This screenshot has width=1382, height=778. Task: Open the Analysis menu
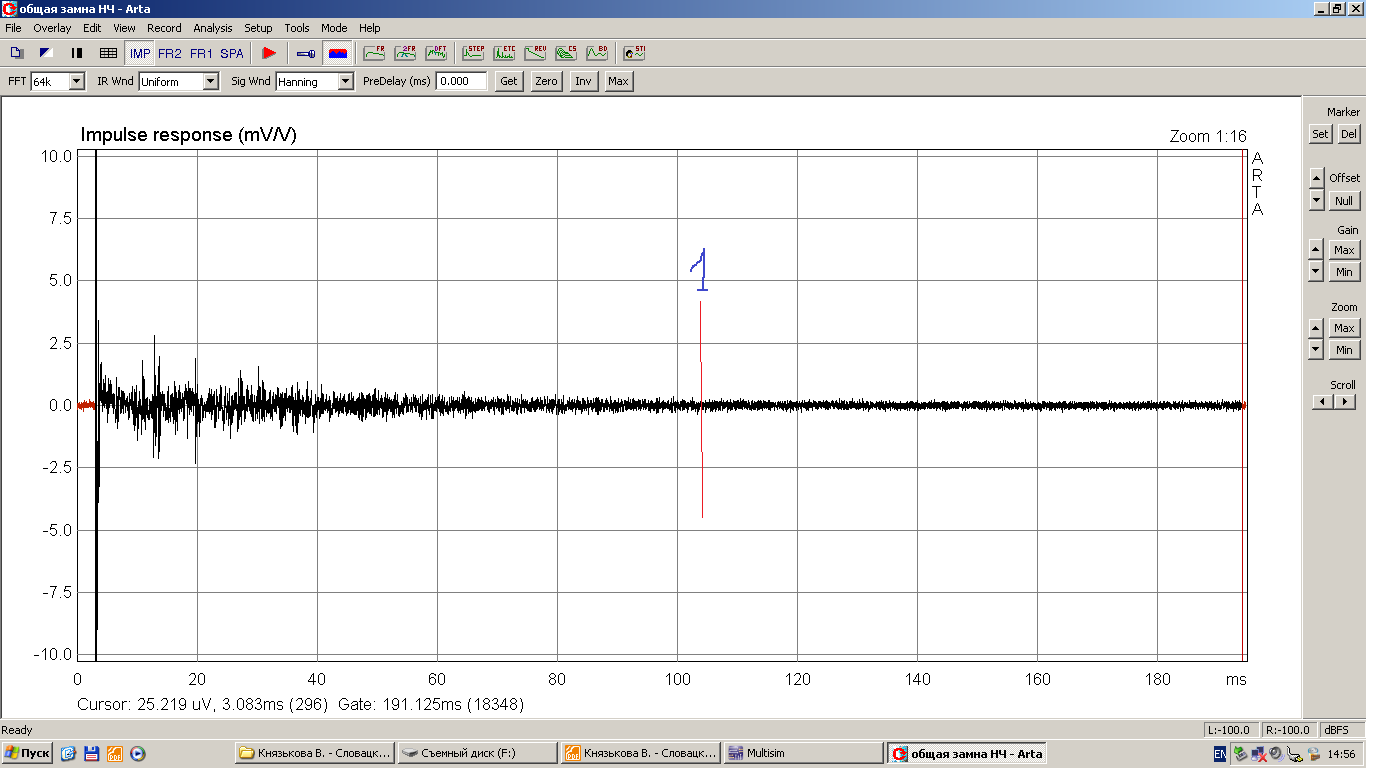(x=212, y=28)
